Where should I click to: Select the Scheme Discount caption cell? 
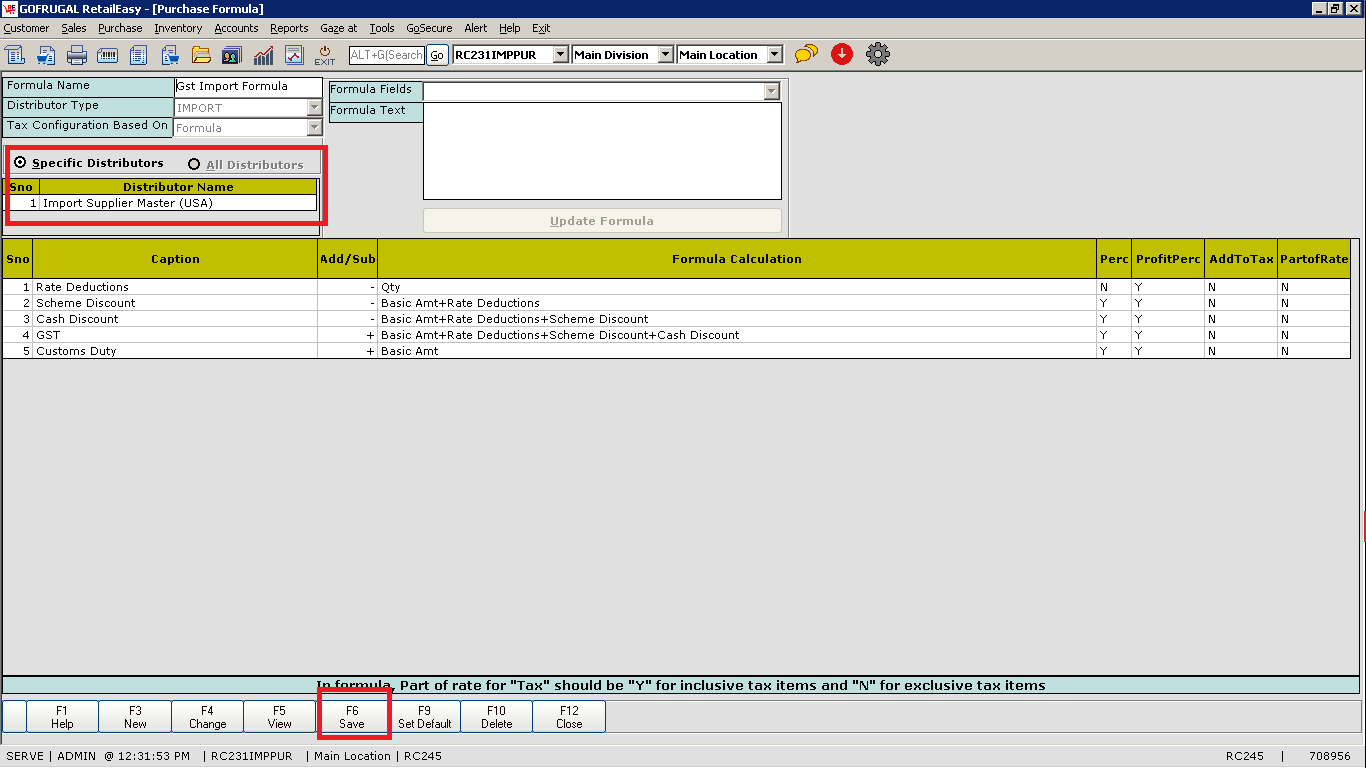[x=175, y=303]
